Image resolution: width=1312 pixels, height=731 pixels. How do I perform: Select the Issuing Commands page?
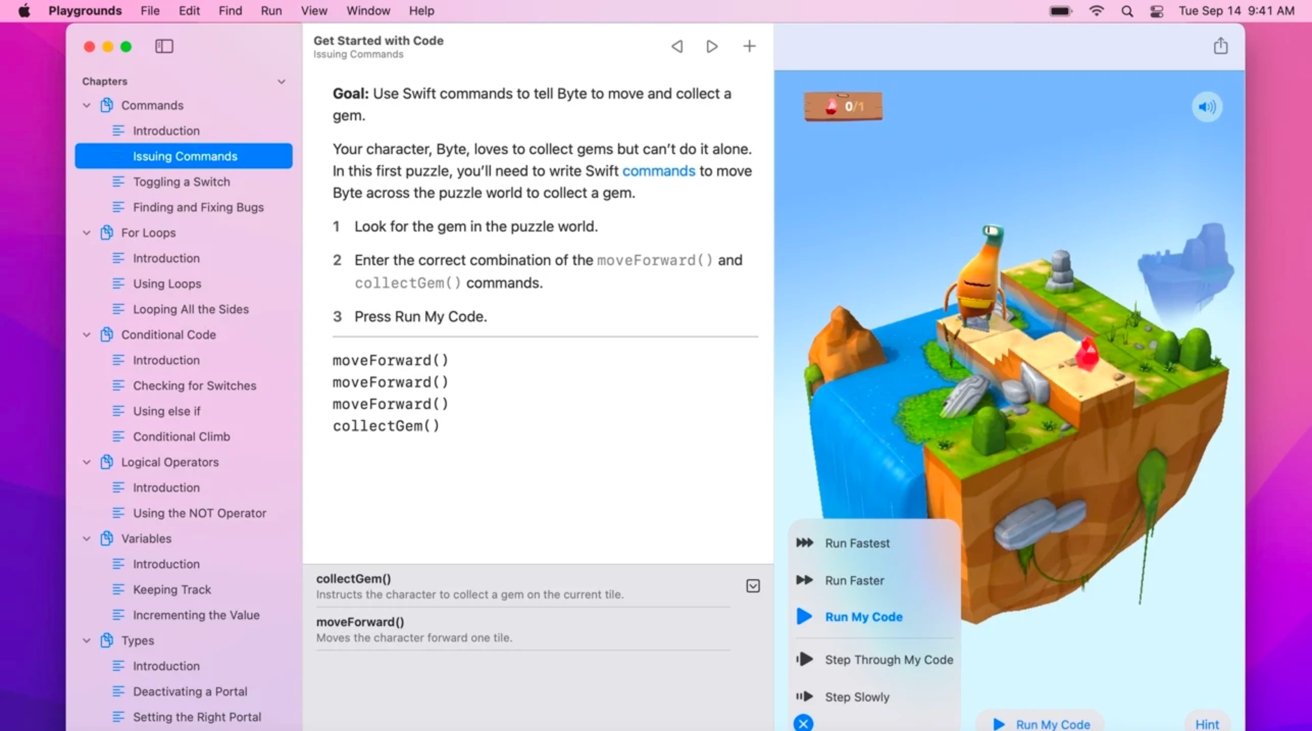183,156
